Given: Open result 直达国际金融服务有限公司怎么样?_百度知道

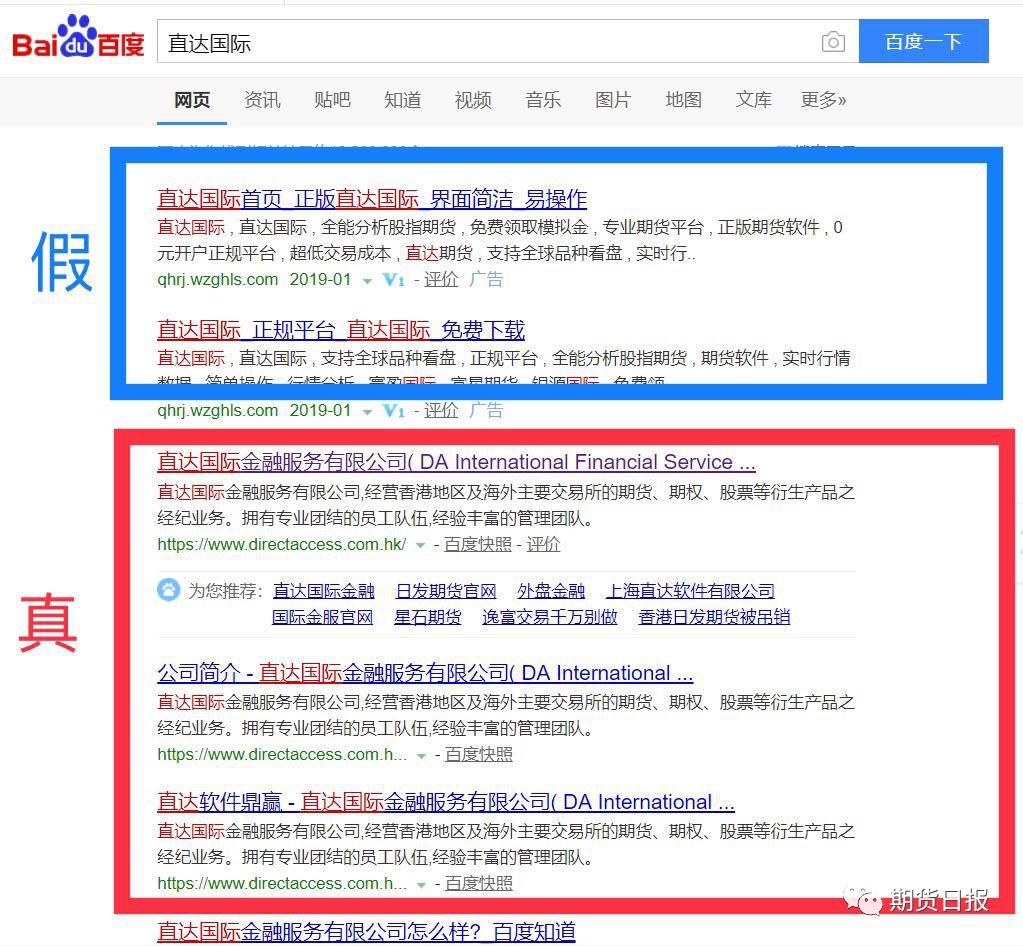Looking at the screenshot, I should point(366,932).
